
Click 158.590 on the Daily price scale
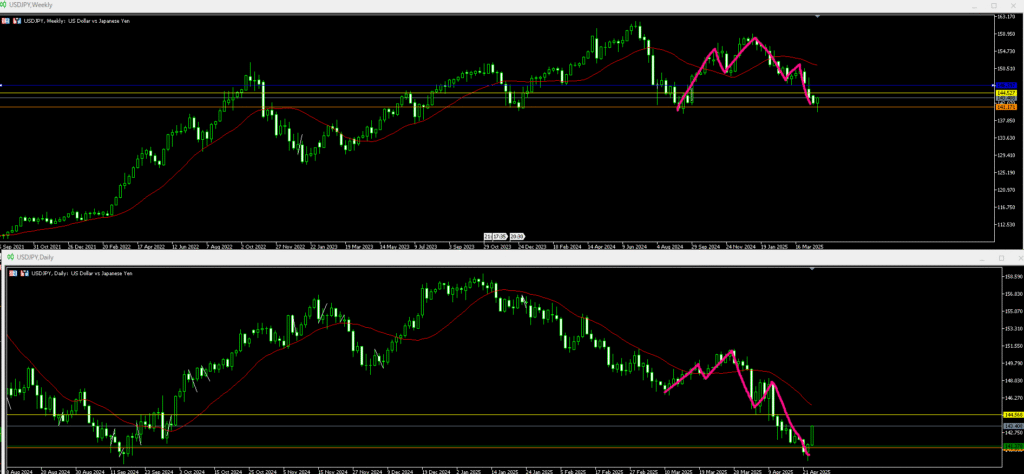point(1013,276)
